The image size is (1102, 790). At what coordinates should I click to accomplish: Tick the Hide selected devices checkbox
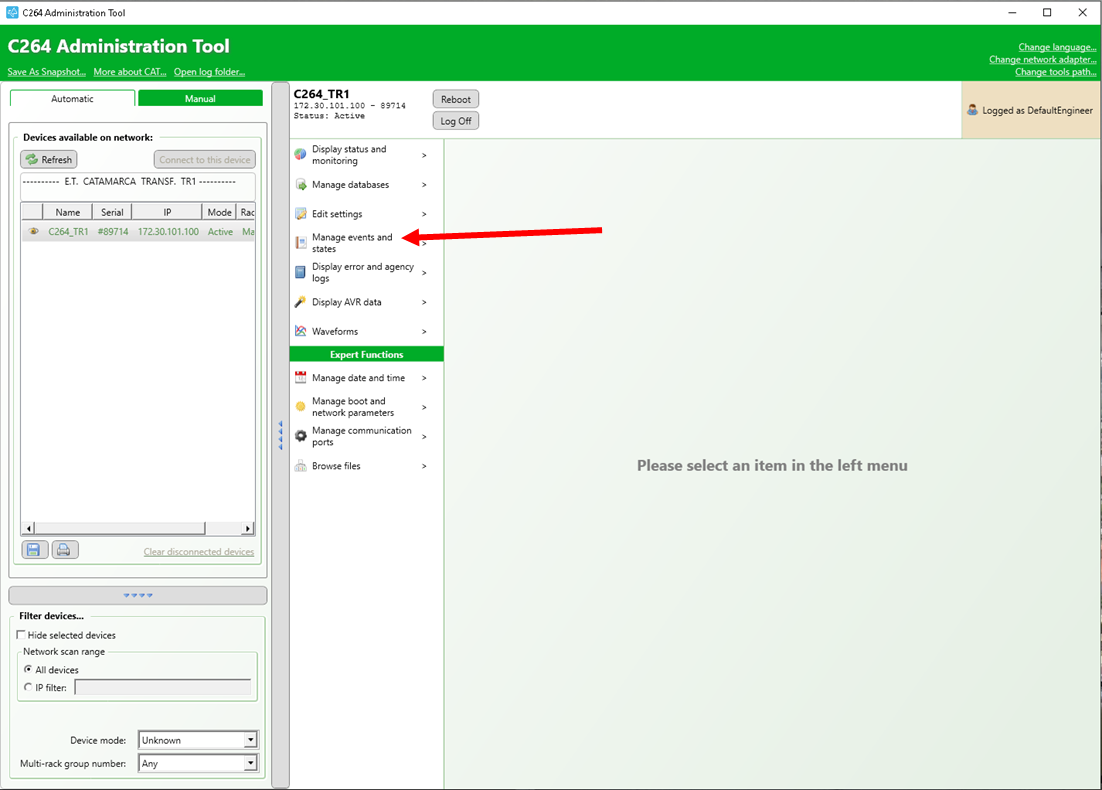[21, 635]
